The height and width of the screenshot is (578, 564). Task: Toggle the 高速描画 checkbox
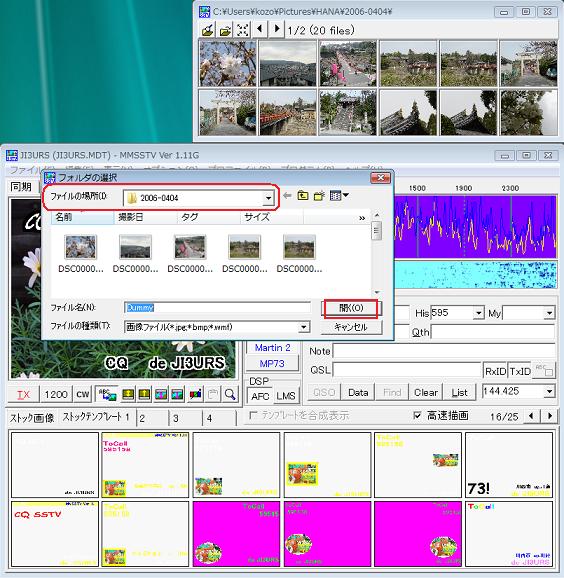[417, 415]
